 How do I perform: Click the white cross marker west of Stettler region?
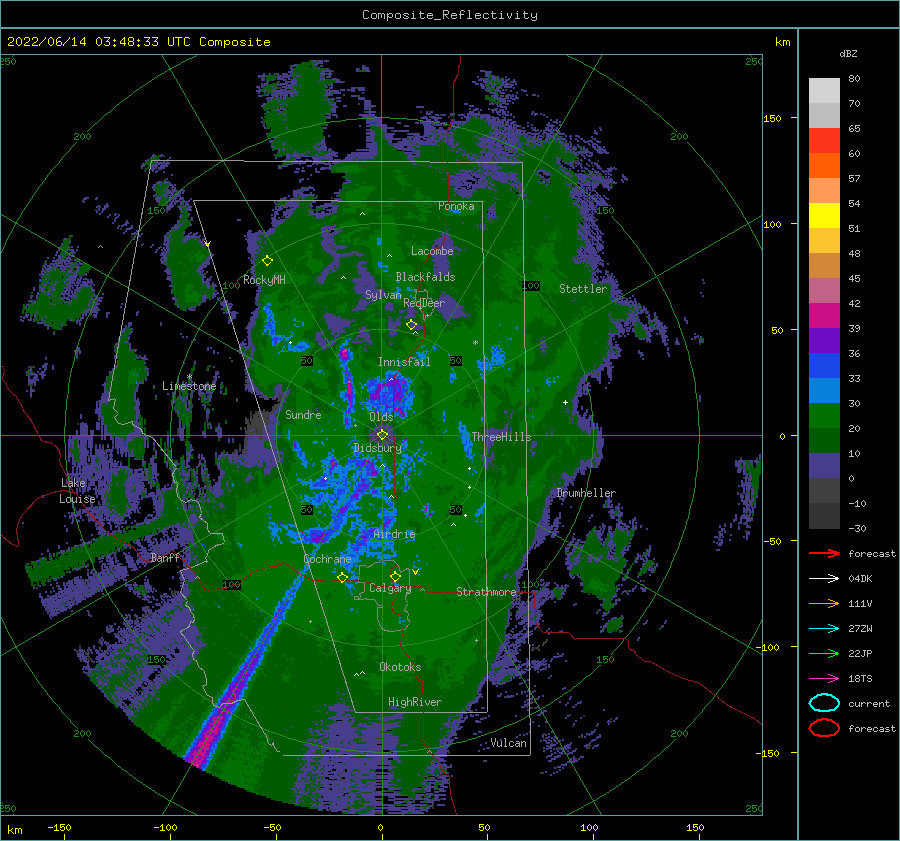(x=565, y=402)
